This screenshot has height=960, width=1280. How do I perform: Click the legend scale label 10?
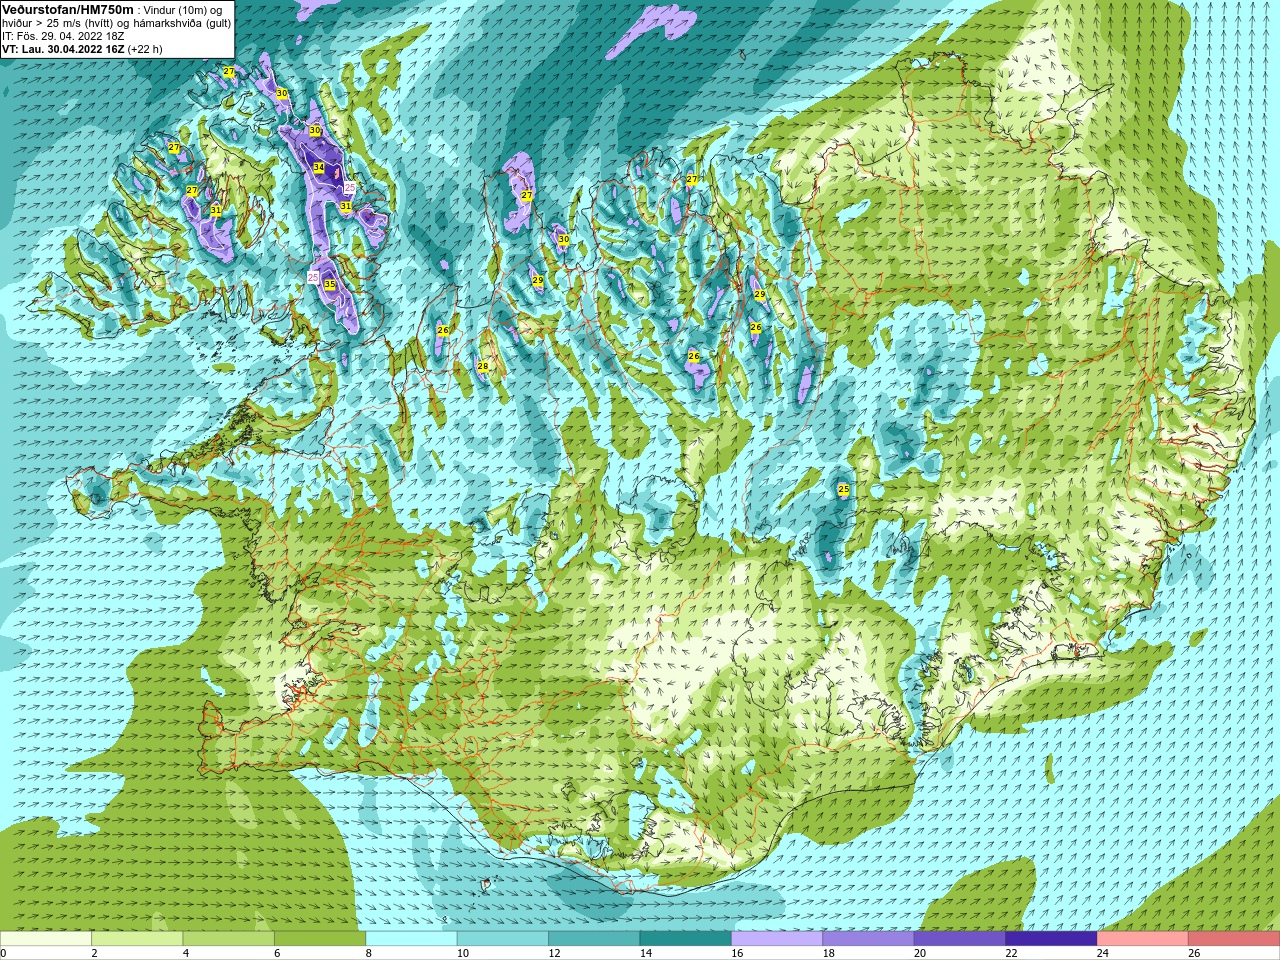462,953
